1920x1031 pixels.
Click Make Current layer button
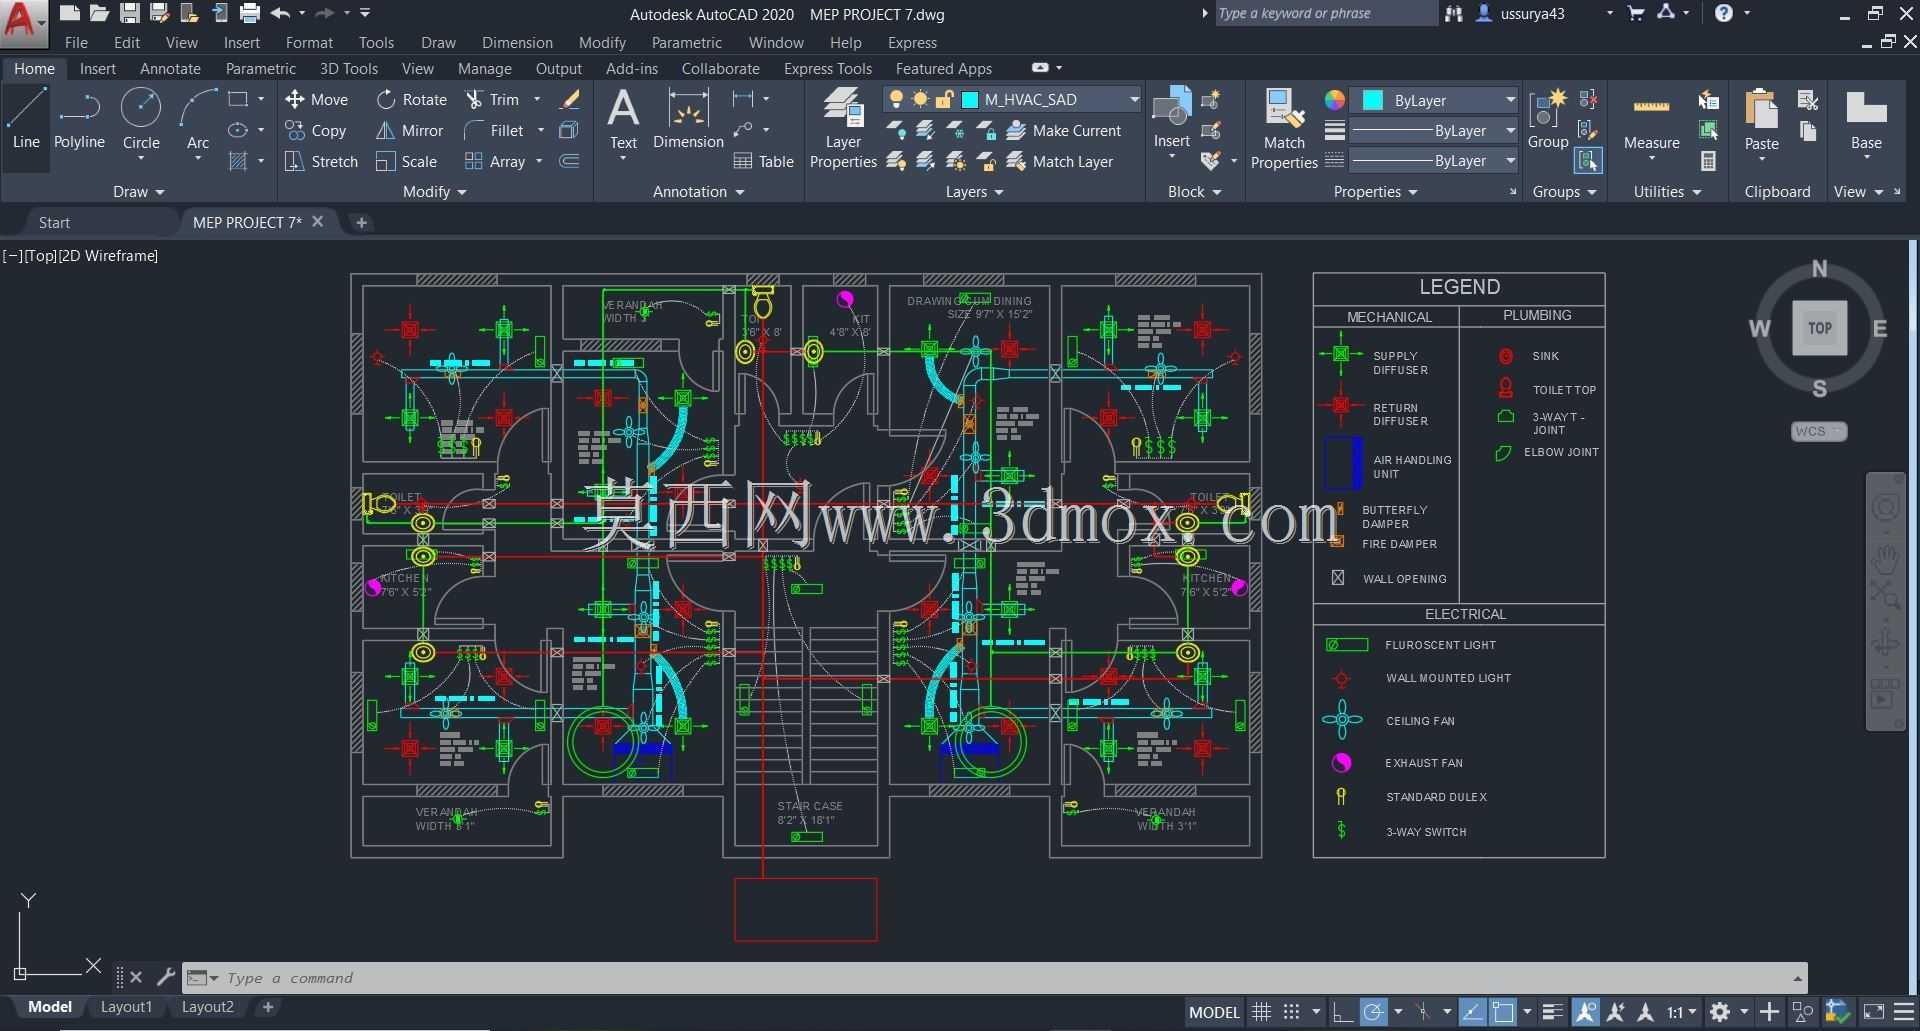[1064, 130]
